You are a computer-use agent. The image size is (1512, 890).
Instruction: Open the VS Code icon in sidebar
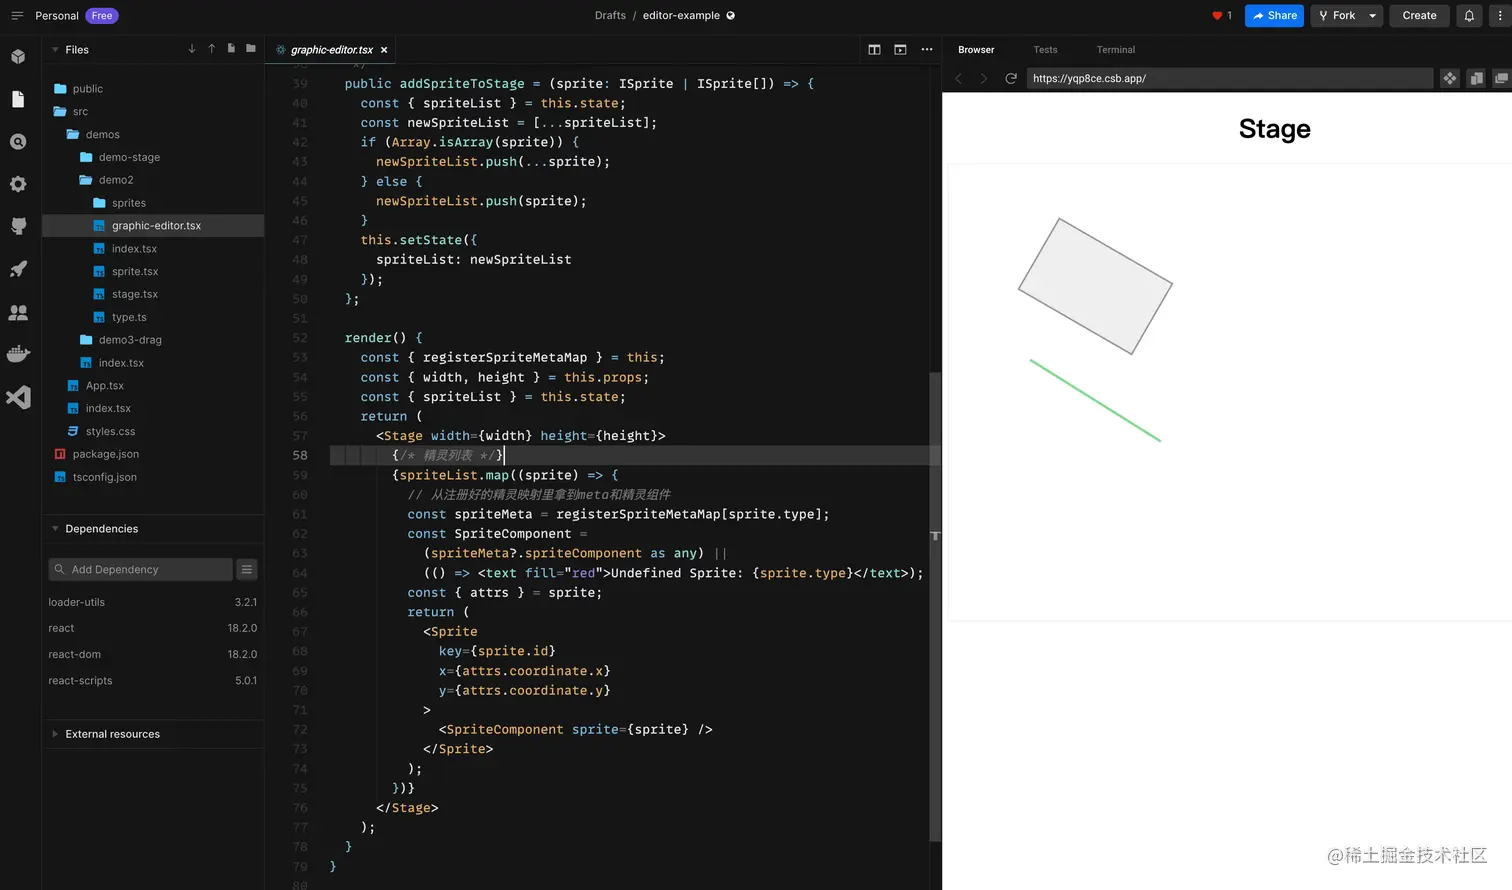coord(18,397)
